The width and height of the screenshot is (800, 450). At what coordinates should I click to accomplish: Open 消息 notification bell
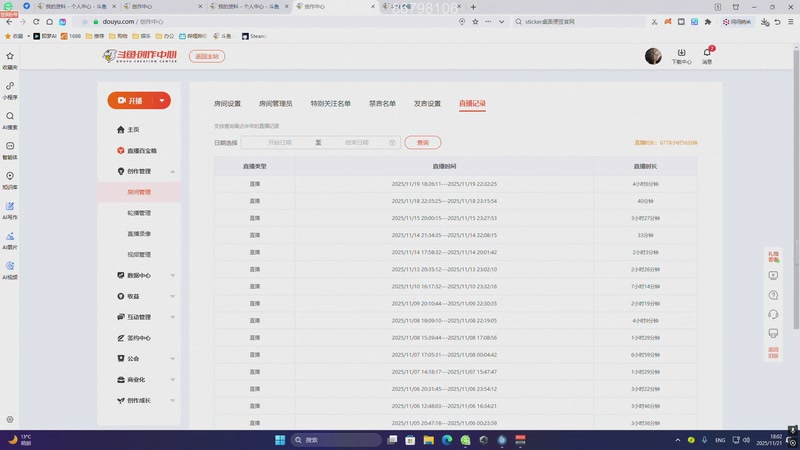(x=707, y=56)
